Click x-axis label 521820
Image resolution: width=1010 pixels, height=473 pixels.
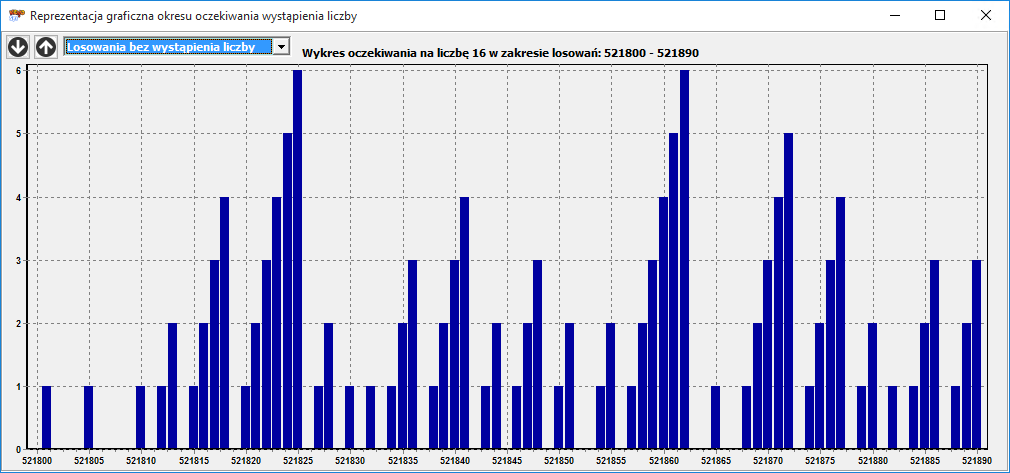(x=245, y=461)
